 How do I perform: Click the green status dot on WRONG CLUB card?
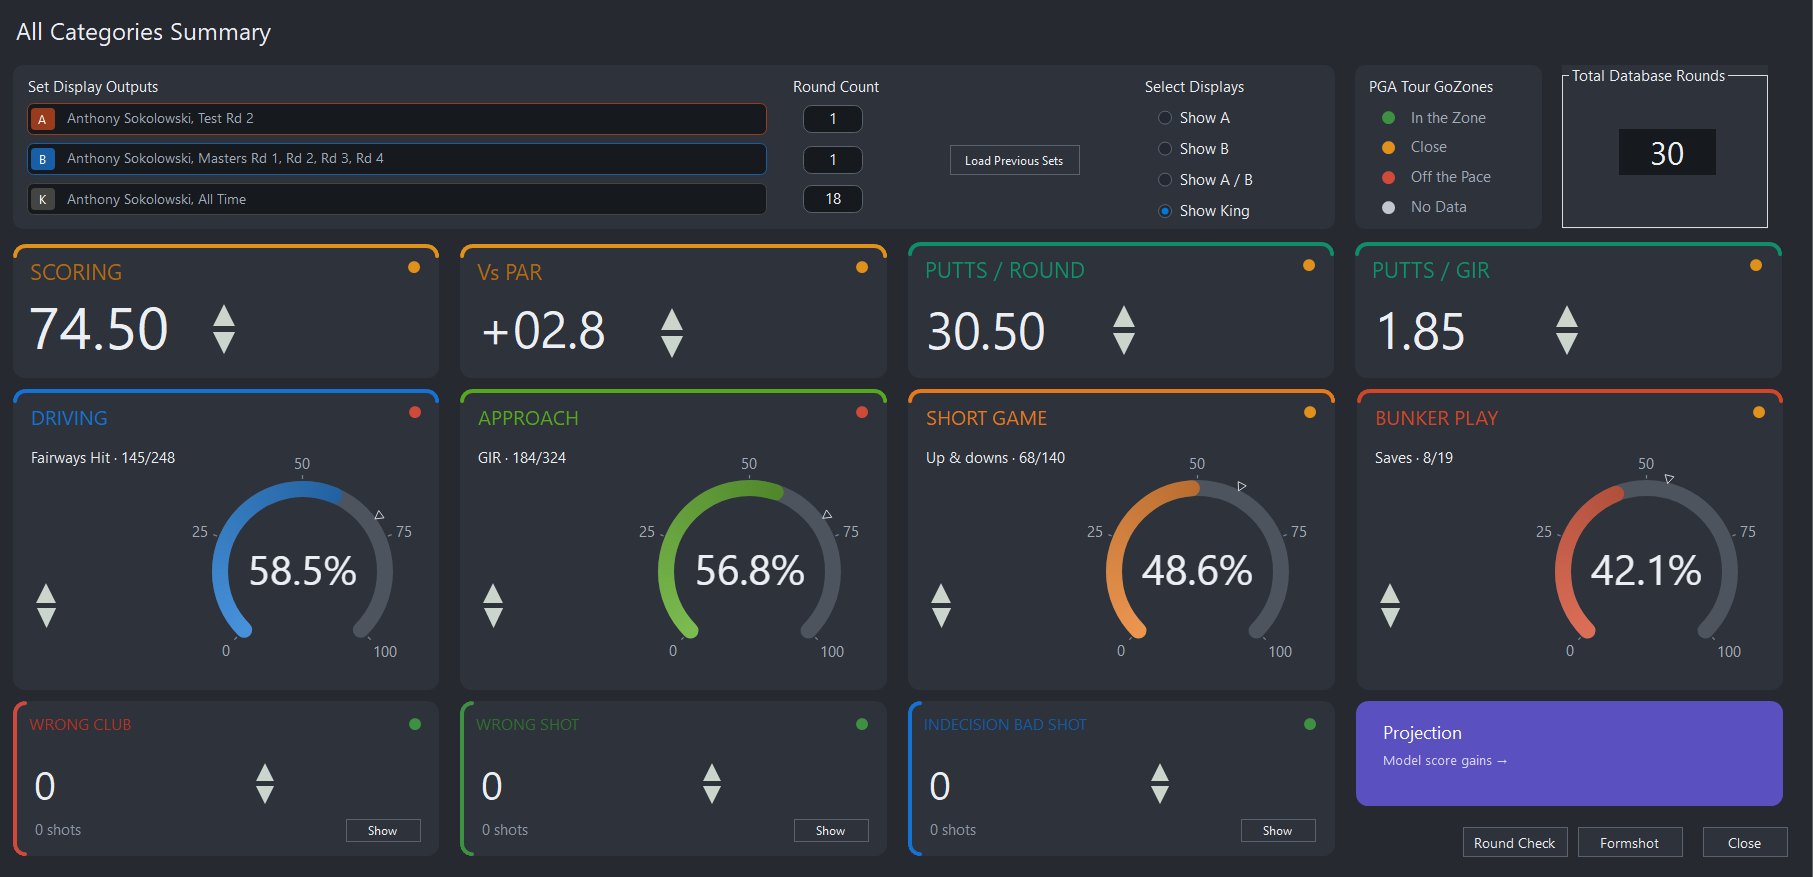[x=415, y=724]
